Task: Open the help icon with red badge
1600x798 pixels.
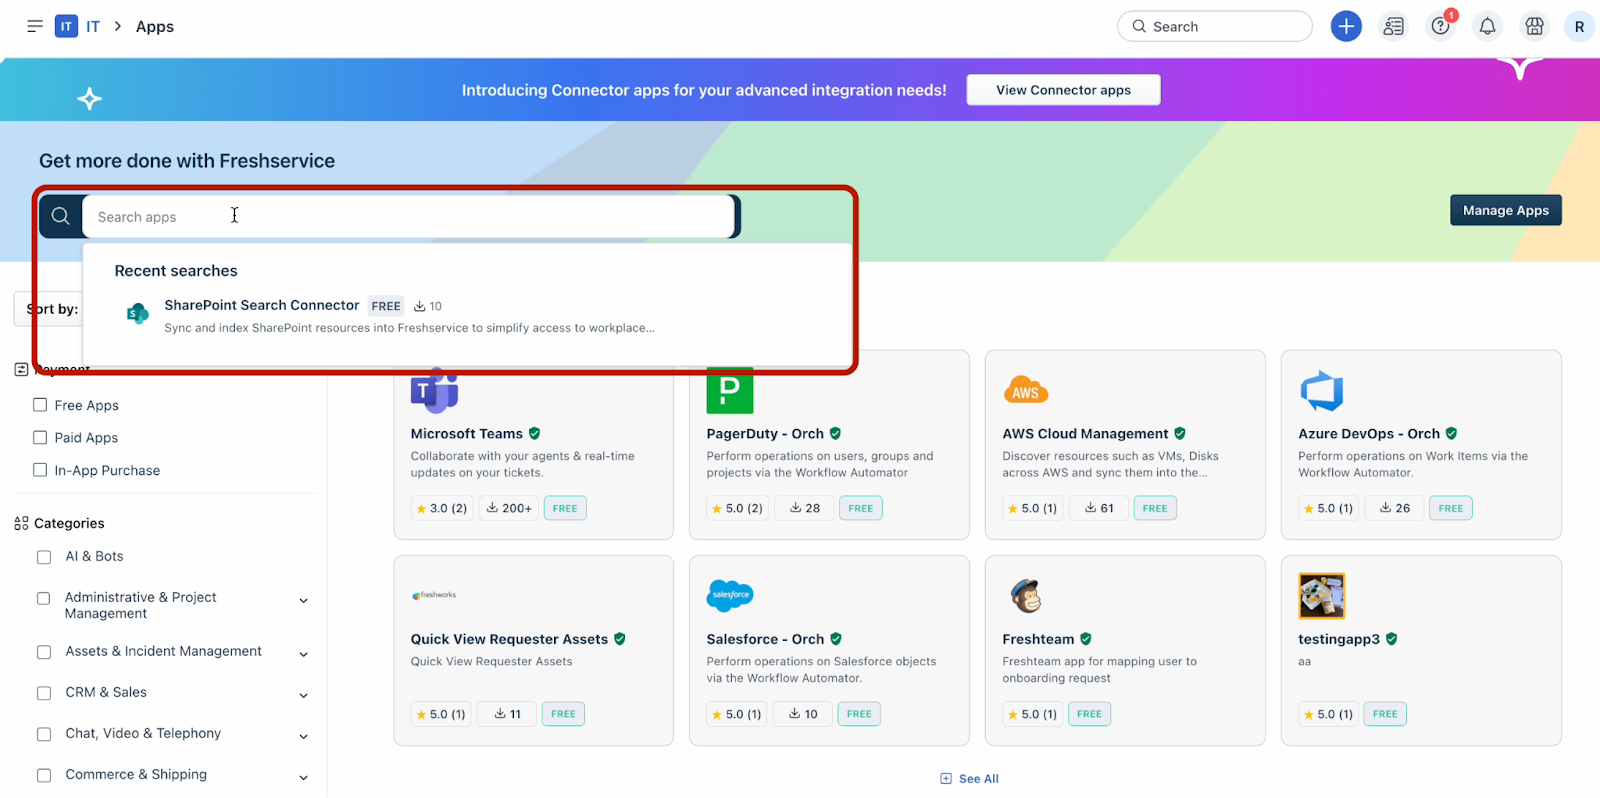Action: click(1441, 26)
